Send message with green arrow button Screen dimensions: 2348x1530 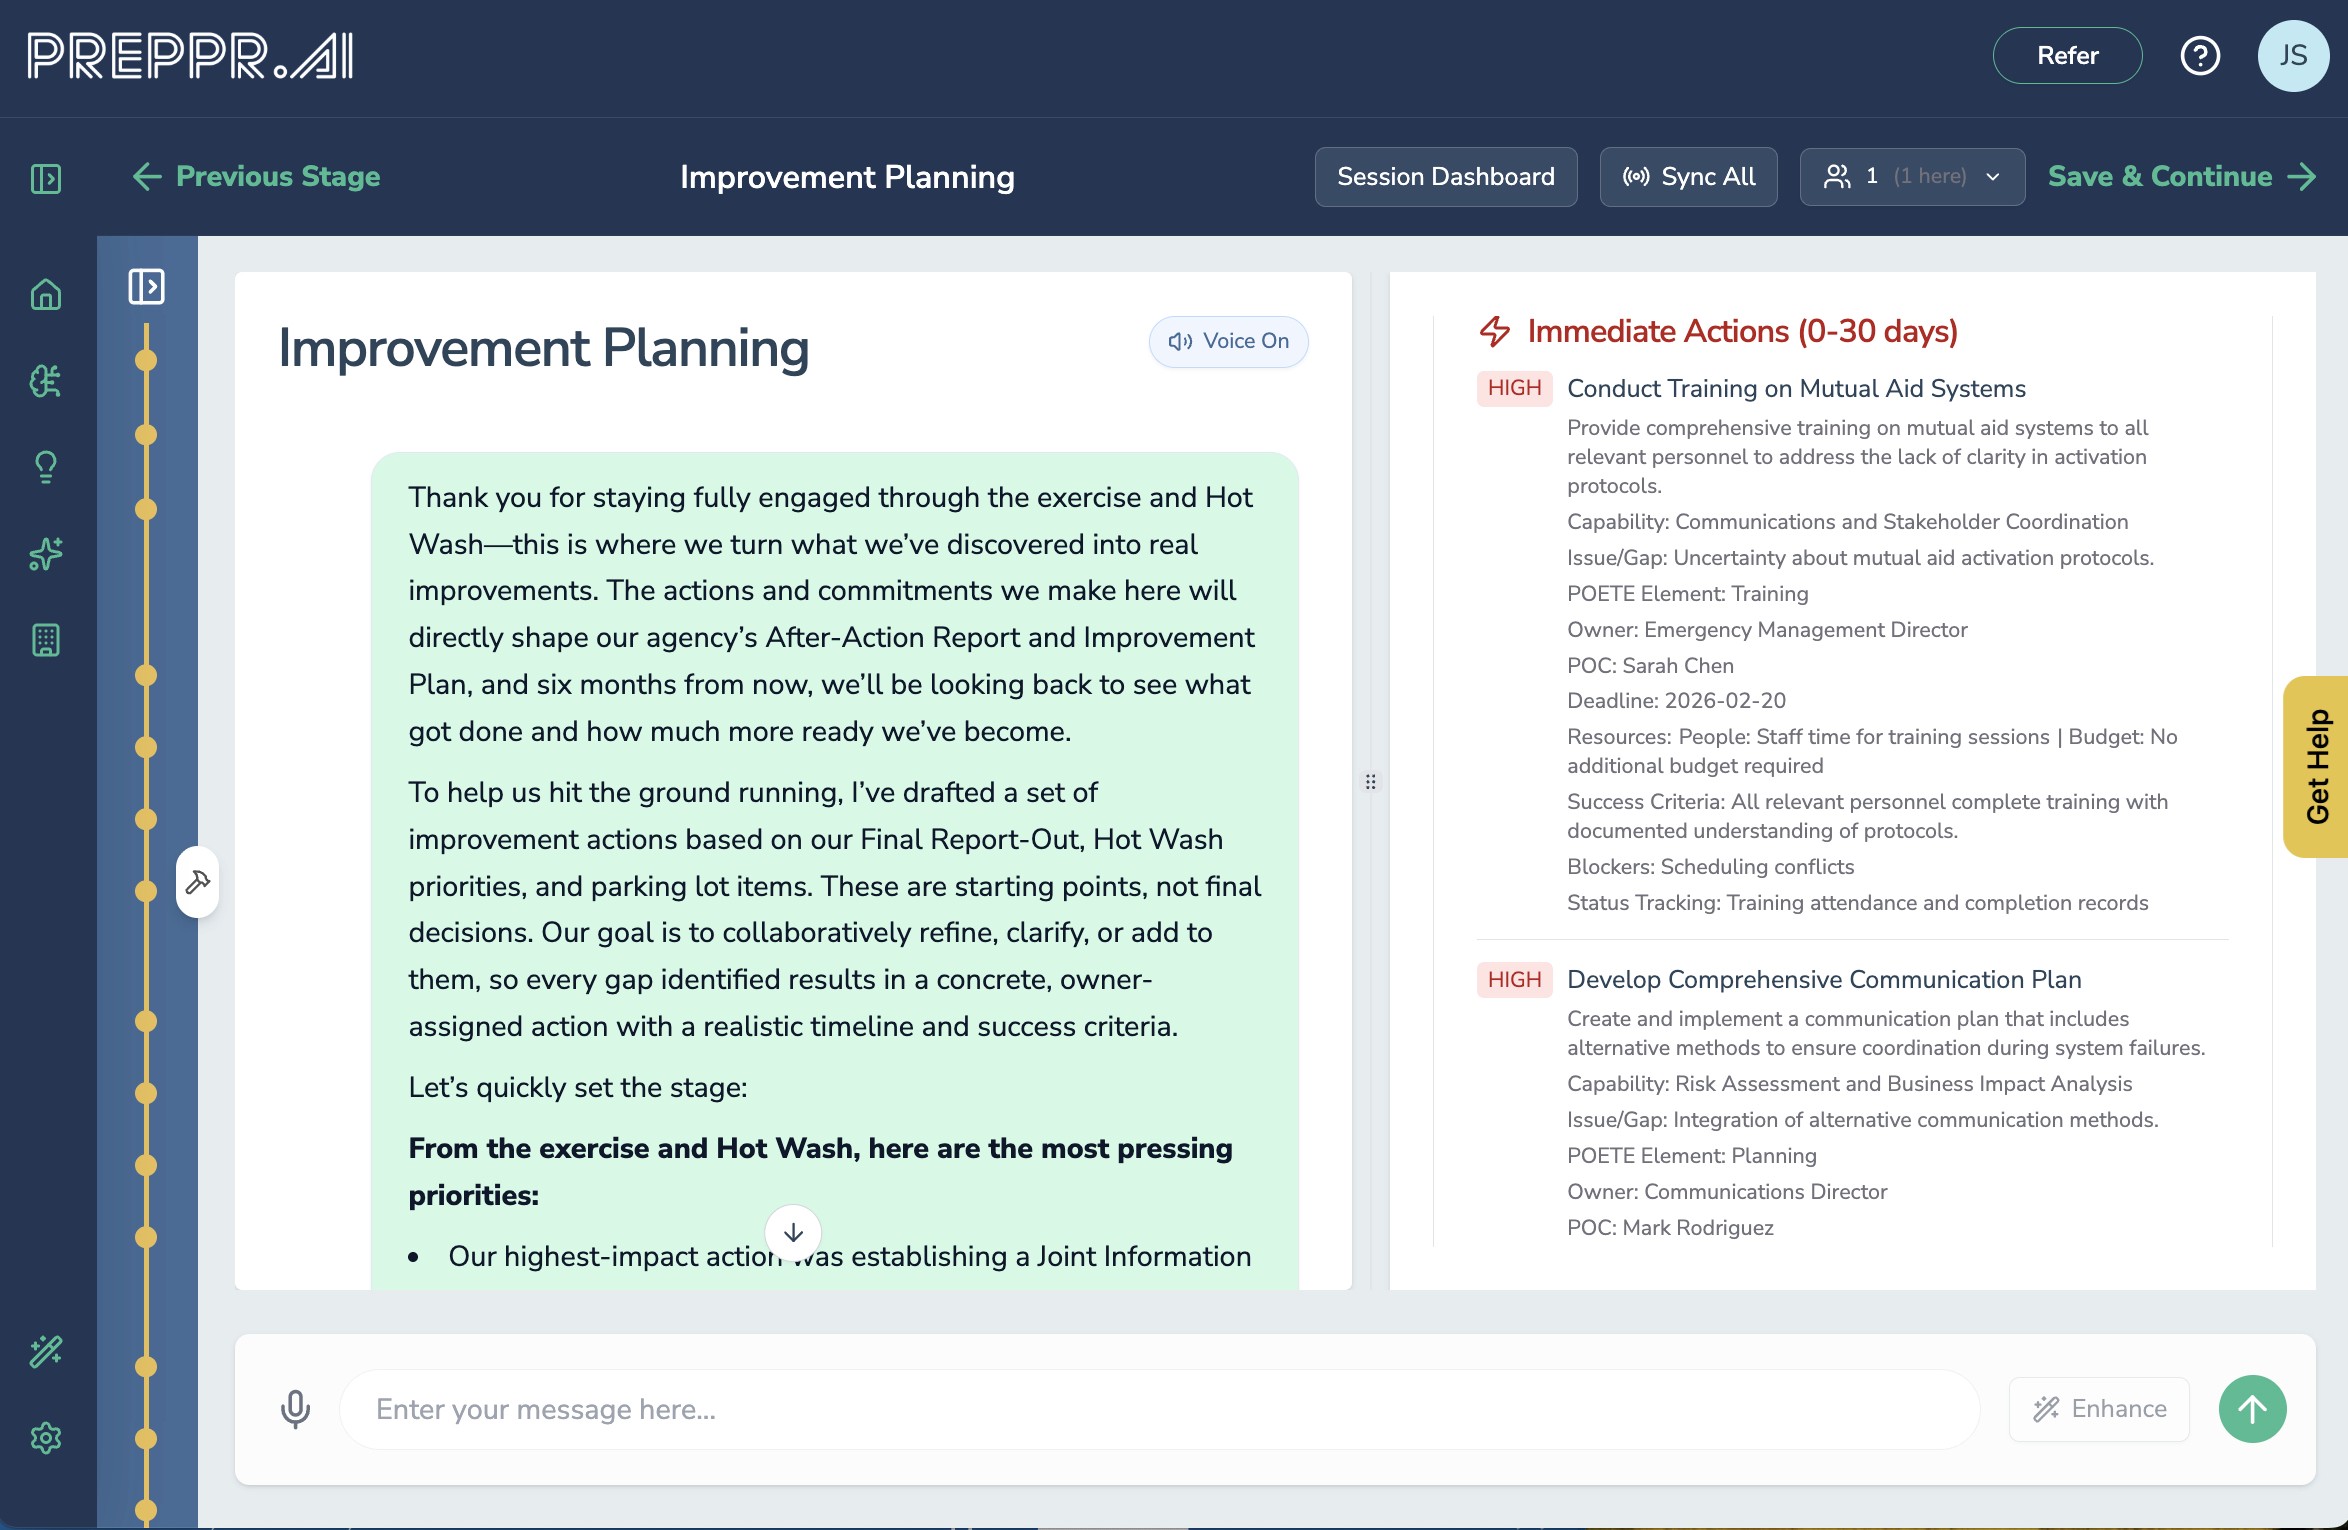pyautogui.click(x=2252, y=1409)
